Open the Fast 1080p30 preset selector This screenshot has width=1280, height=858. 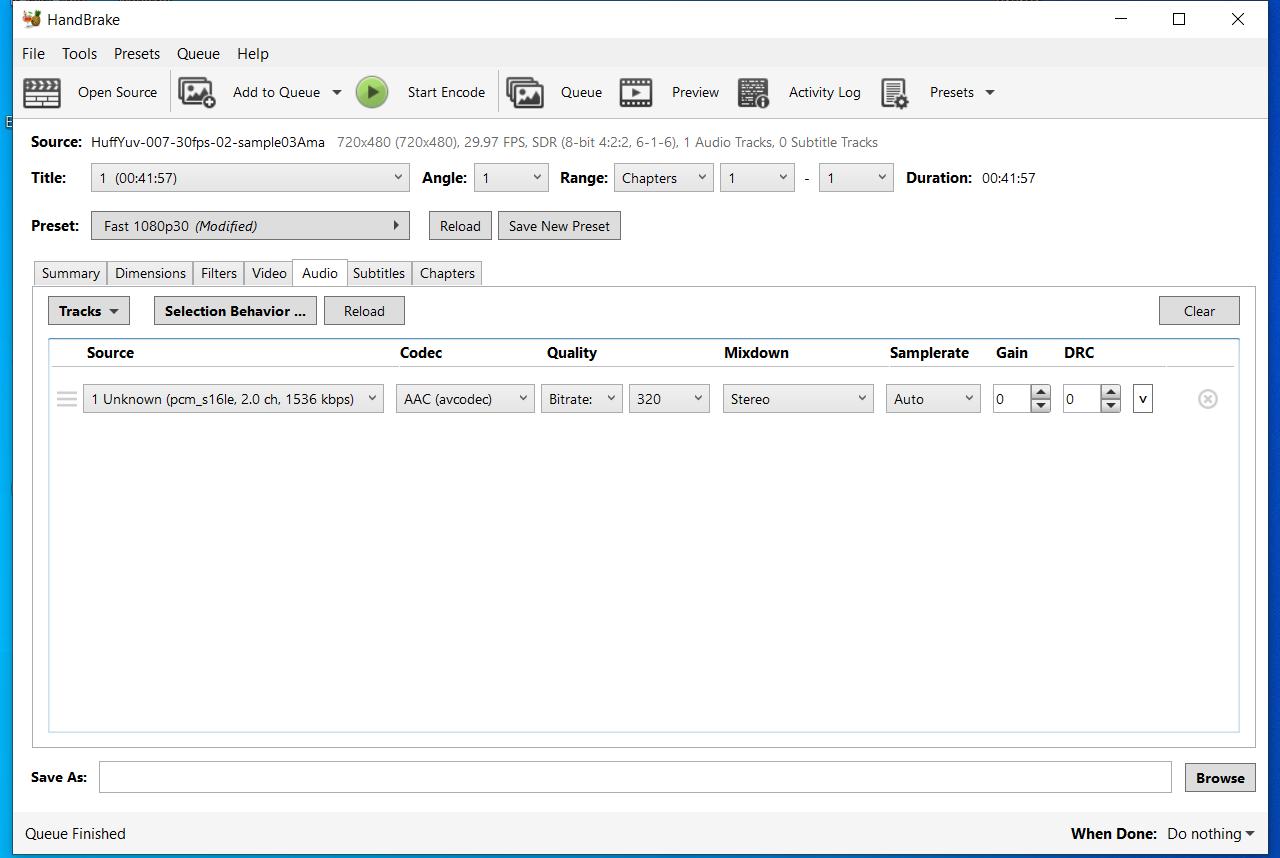250,226
